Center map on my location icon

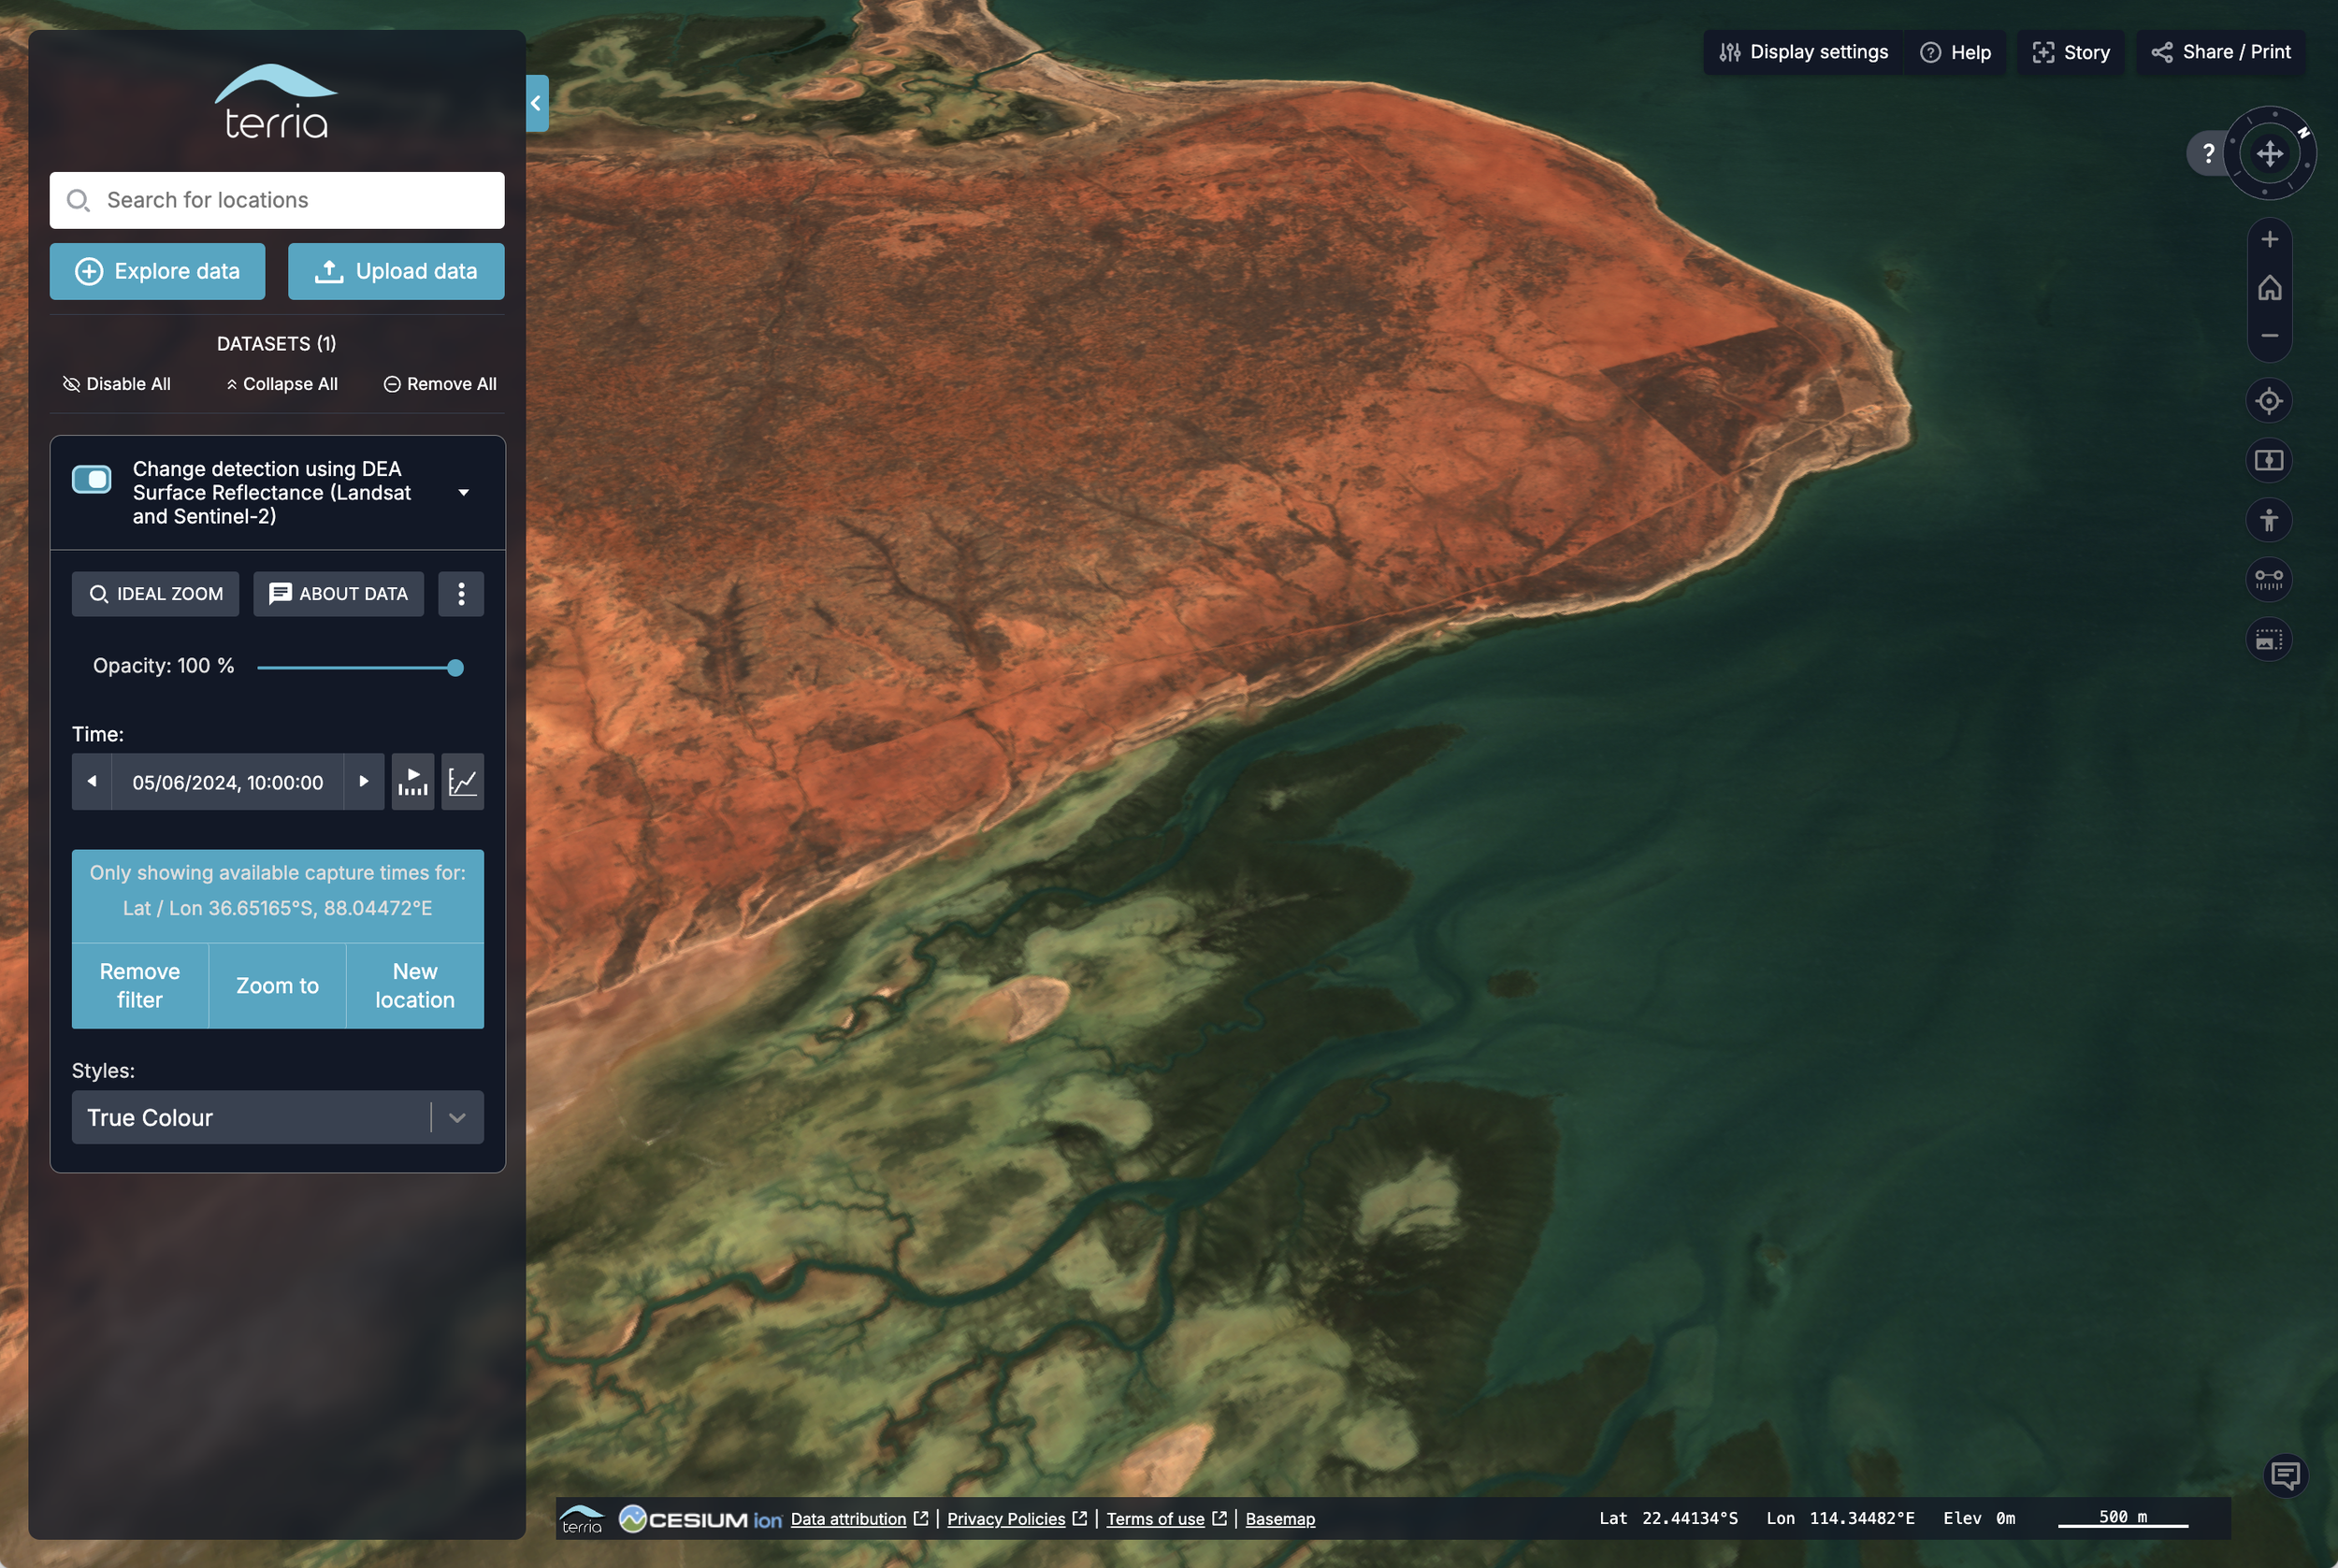[2269, 401]
